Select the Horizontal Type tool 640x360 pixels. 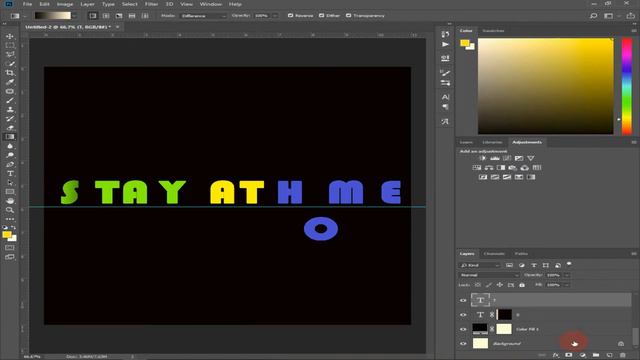point(10,173)
